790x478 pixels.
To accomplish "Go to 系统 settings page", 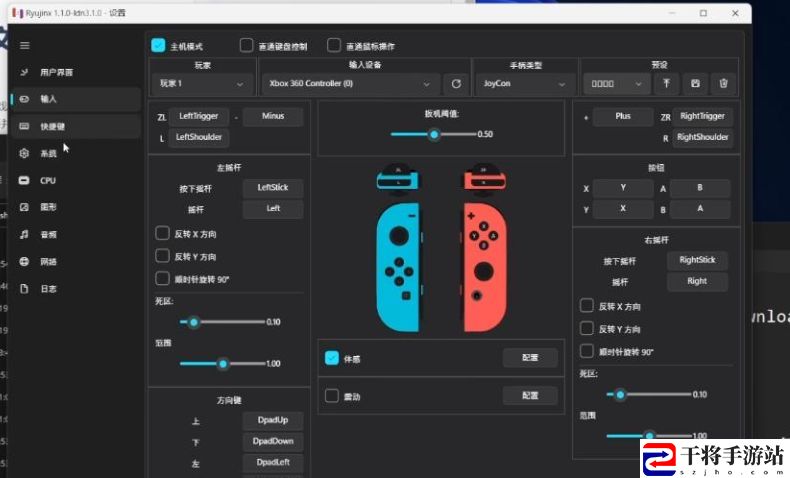I will point(76,153).
